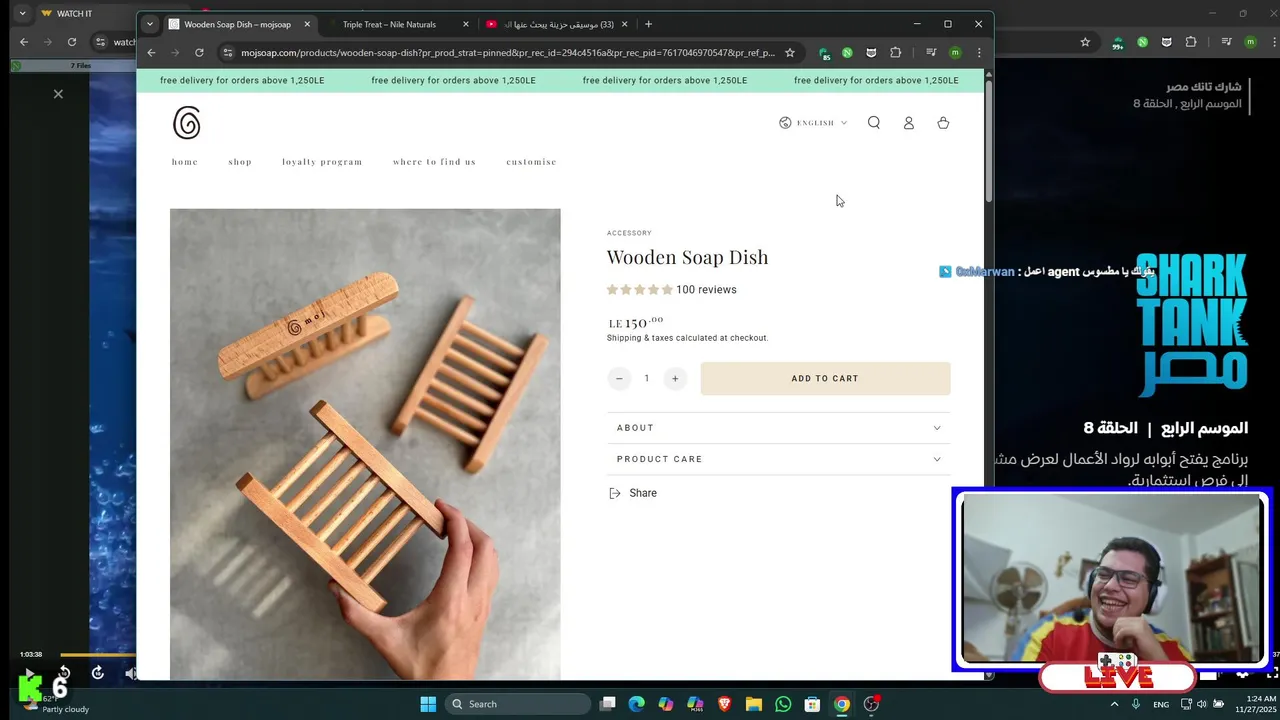Click the Share text link
Image resolution: width=1280 pixels, height=720 pixels.
pos(643,493)
